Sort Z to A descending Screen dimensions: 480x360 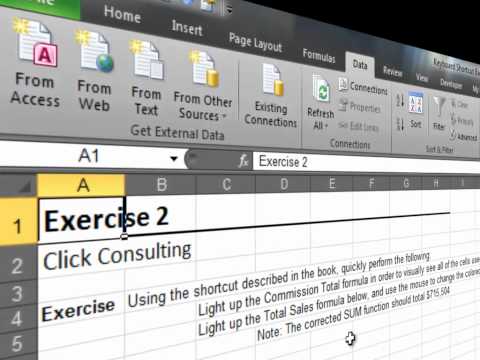[x=400, y=124]
